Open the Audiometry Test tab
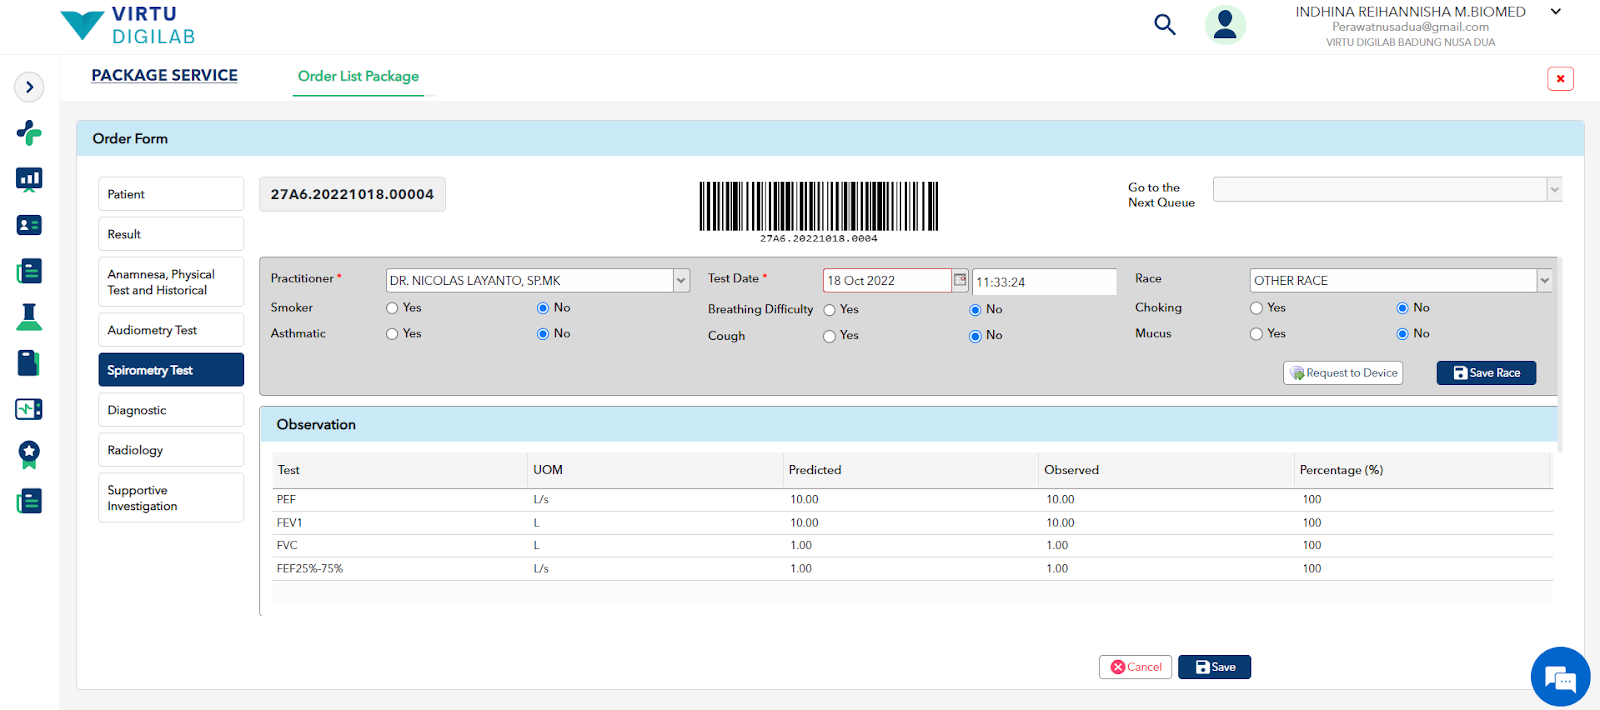 (171, 330)
